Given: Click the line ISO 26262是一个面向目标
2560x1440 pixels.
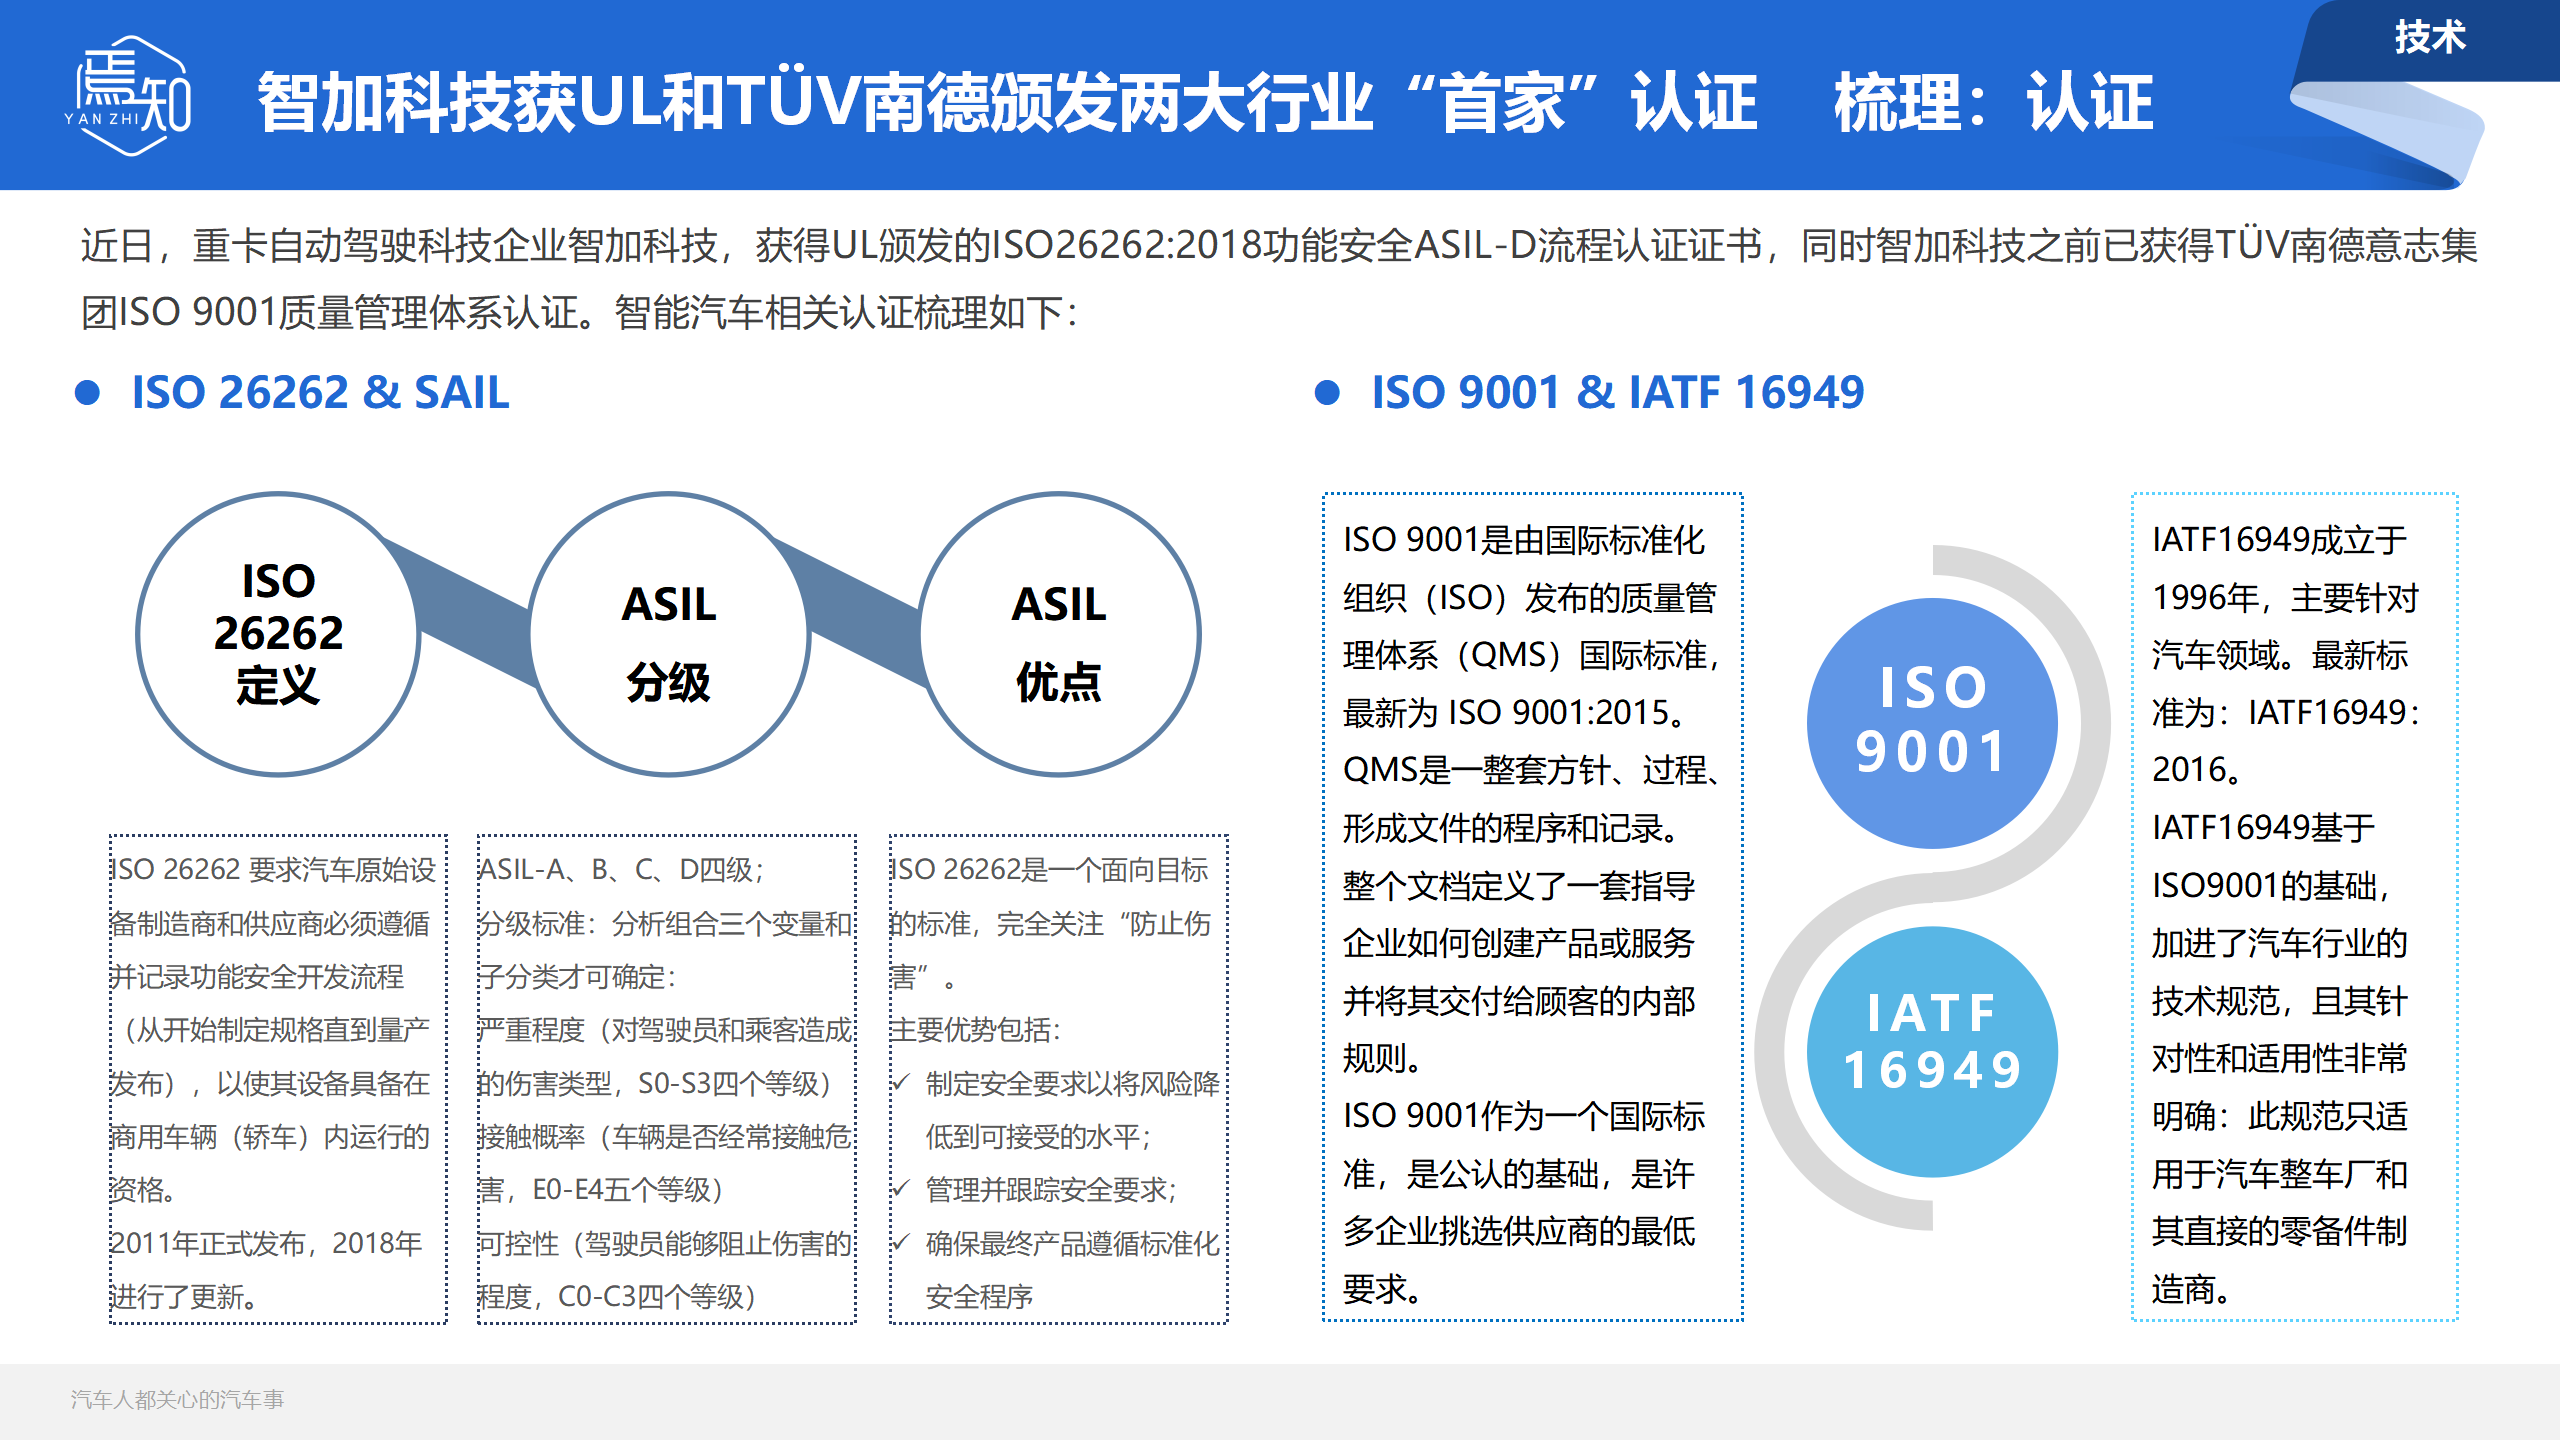Looking at the screenshot, I should pyautogui.click(x=1049, y=869).
